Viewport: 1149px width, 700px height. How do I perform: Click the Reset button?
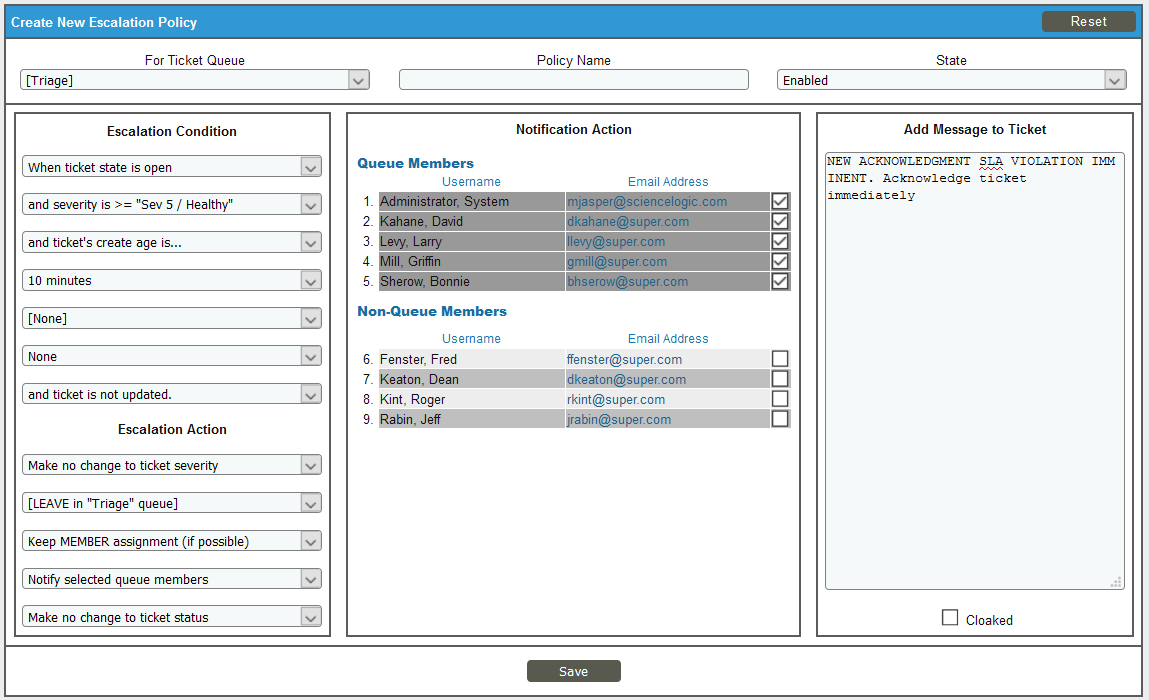(x=1088, y=22)
